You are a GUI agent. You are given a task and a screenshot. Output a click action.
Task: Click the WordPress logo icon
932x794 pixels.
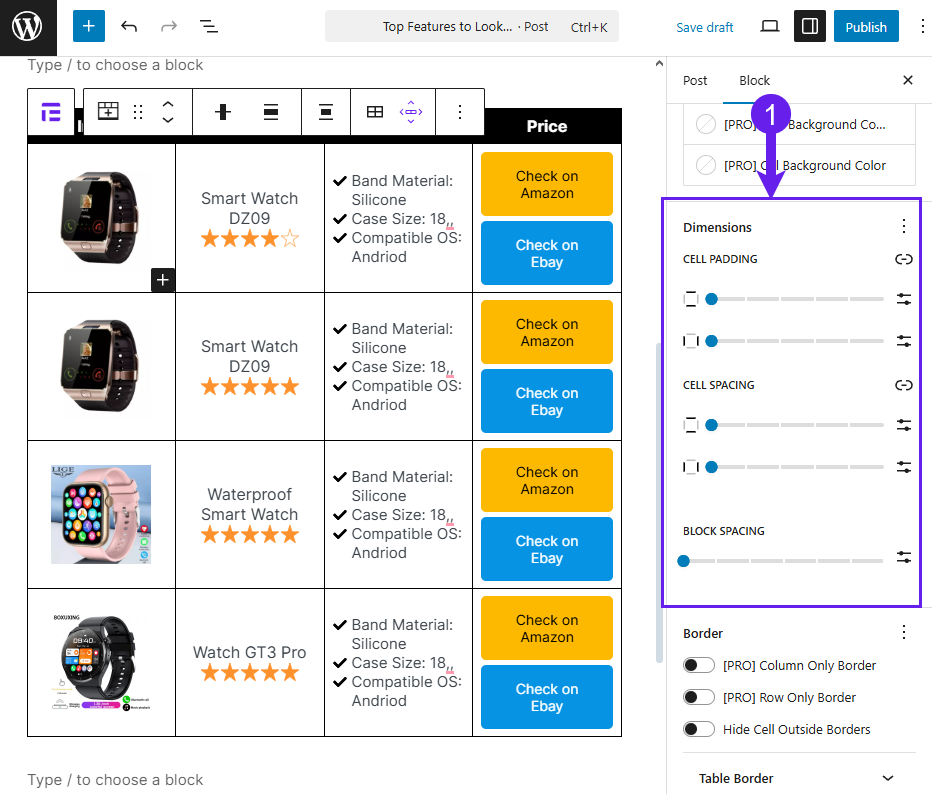coord(27,27)
